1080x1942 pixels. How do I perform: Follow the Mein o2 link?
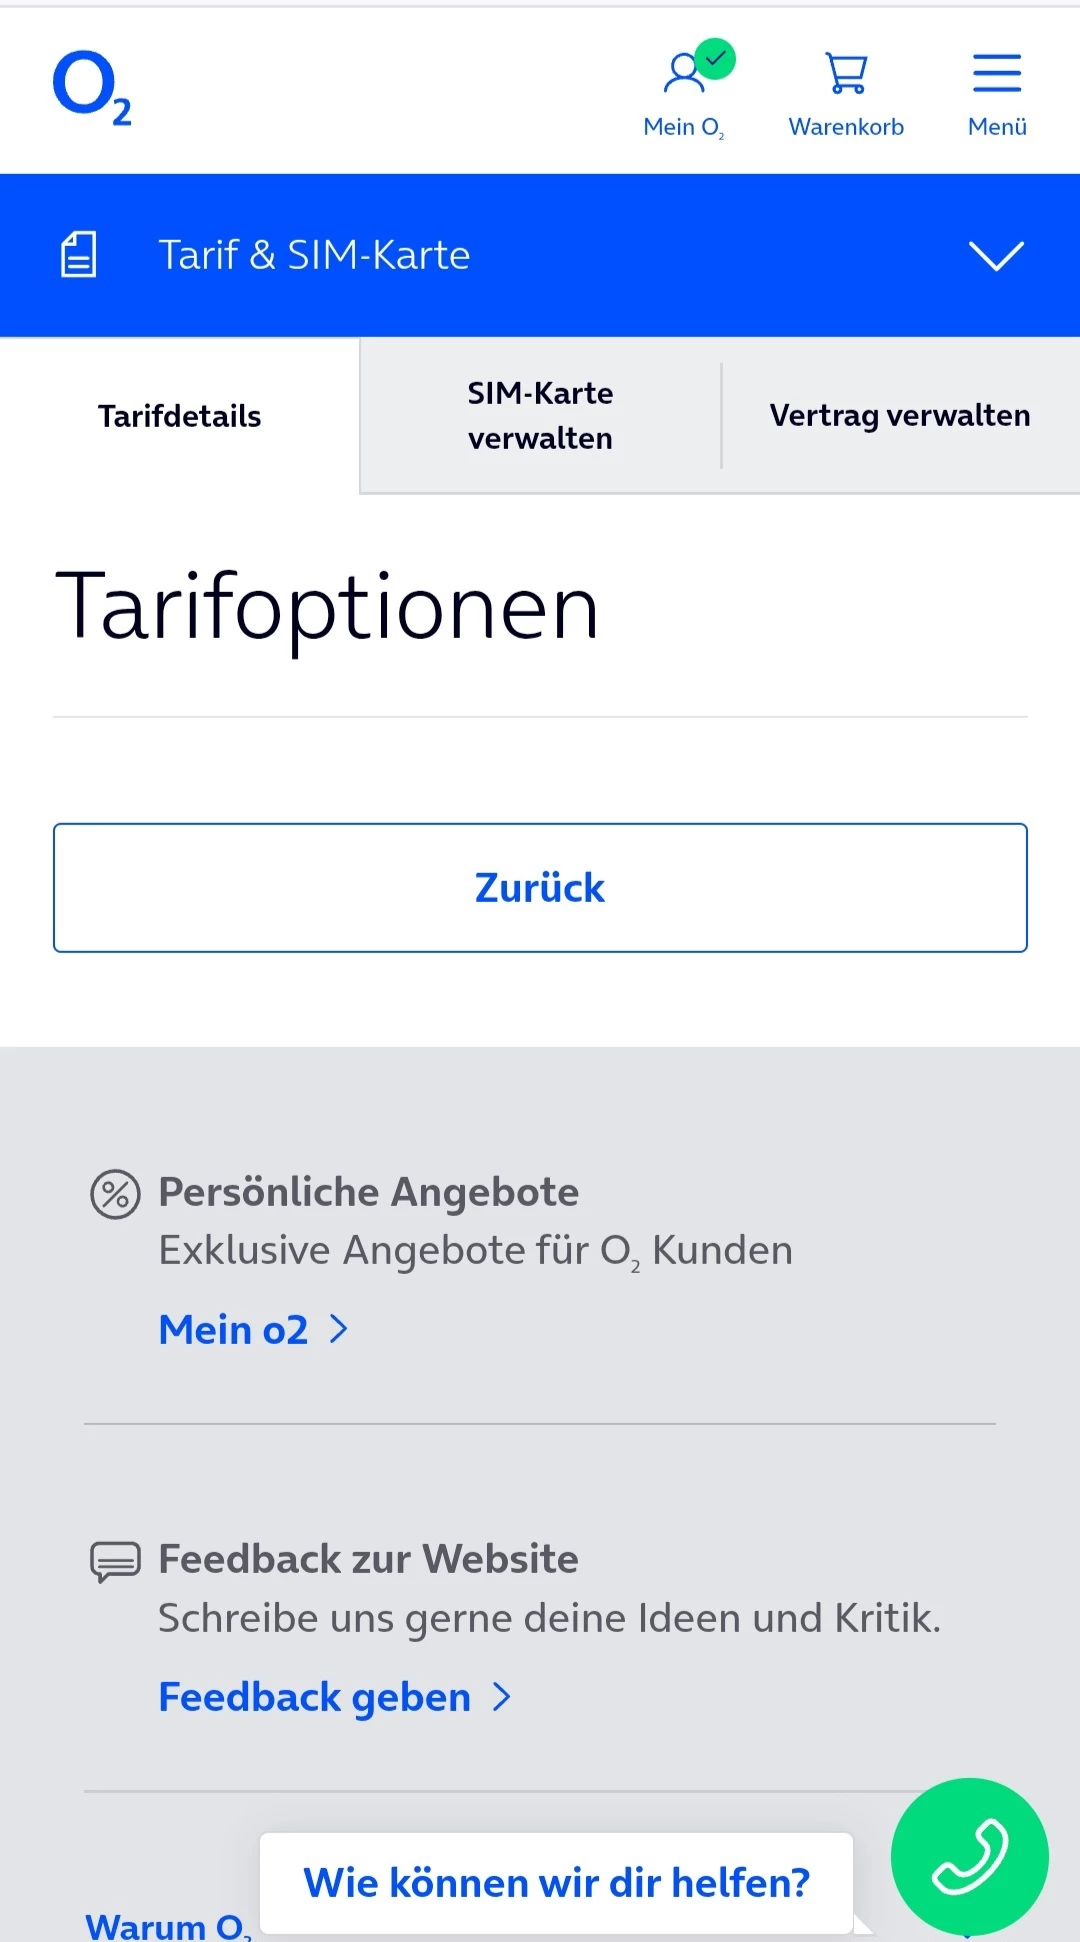(x=234, y=1330)
